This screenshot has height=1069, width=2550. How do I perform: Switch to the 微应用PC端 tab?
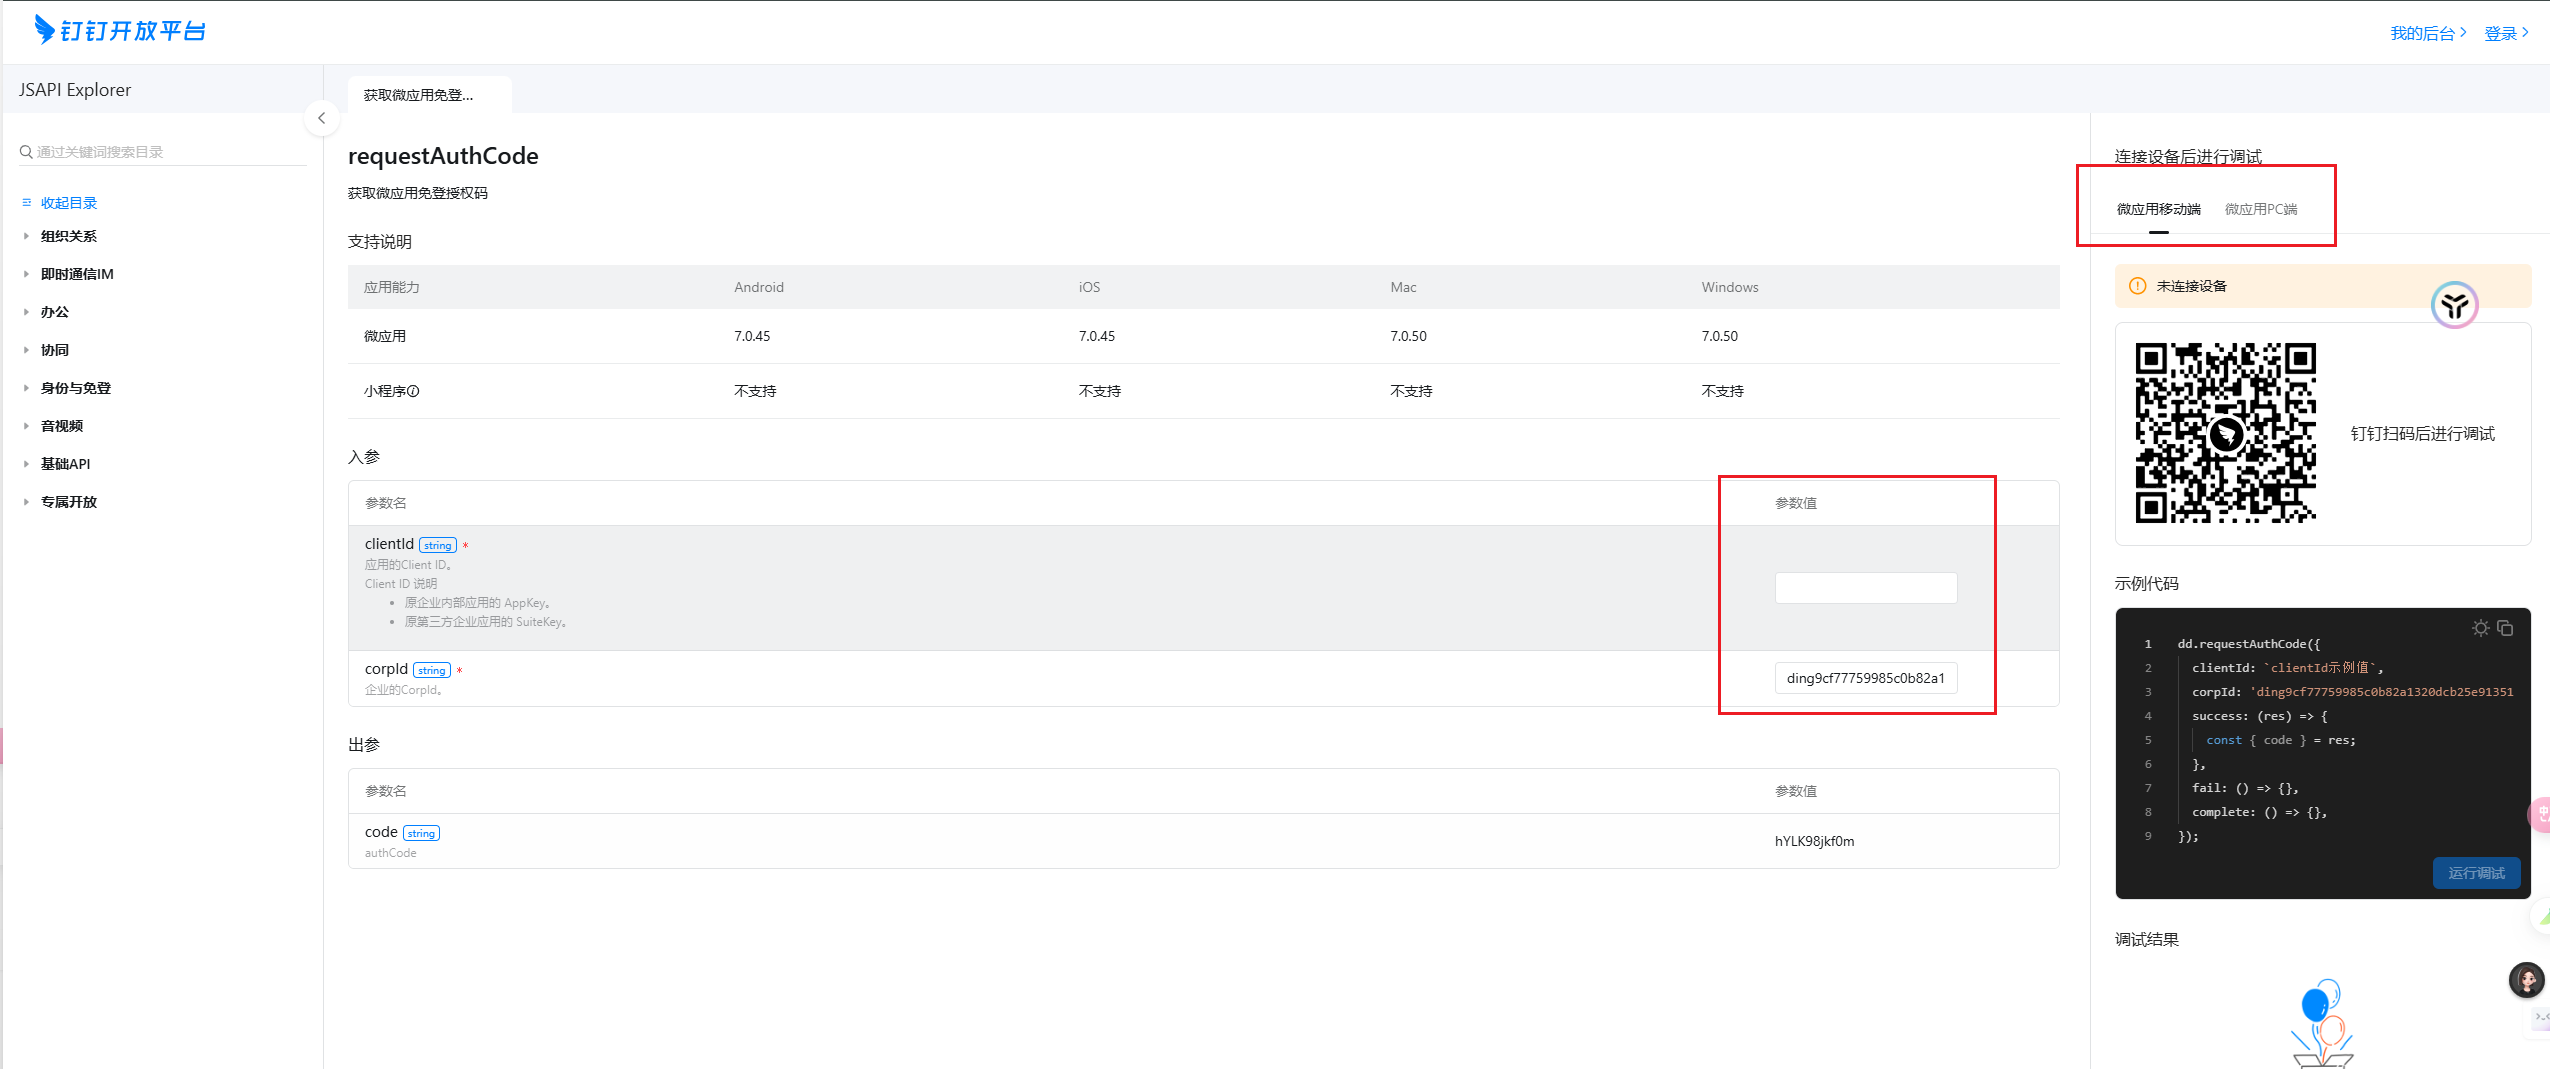coord(2261,209)
